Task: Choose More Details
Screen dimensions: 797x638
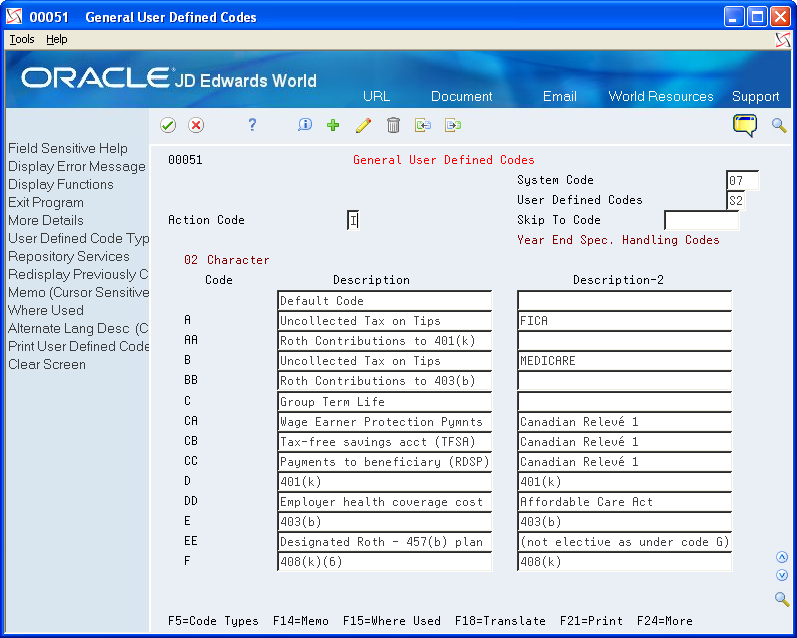Action: tap(46, 221)
